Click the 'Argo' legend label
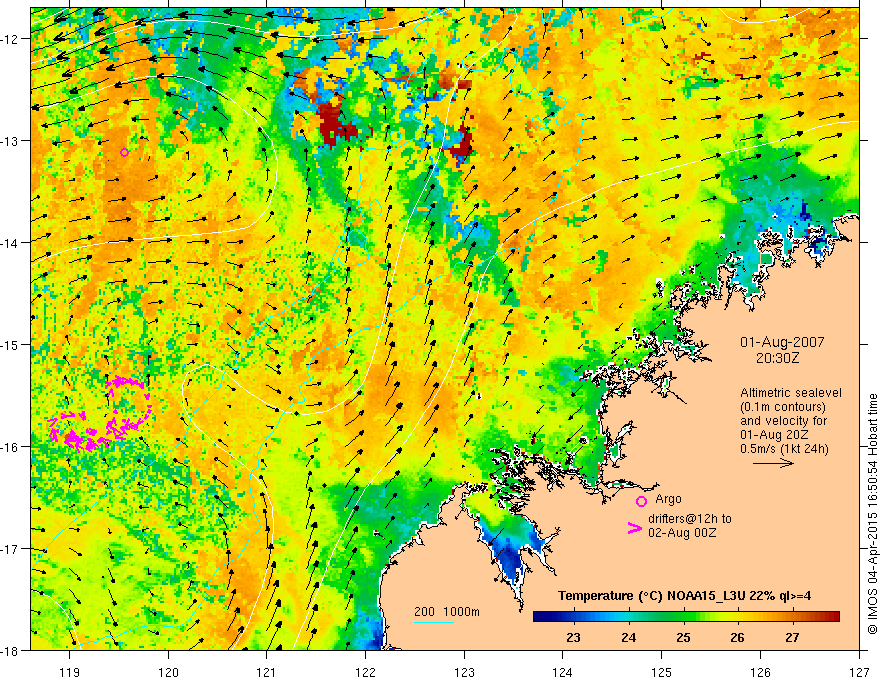Viewport: 880px width, 680px height. pos(668,499)
